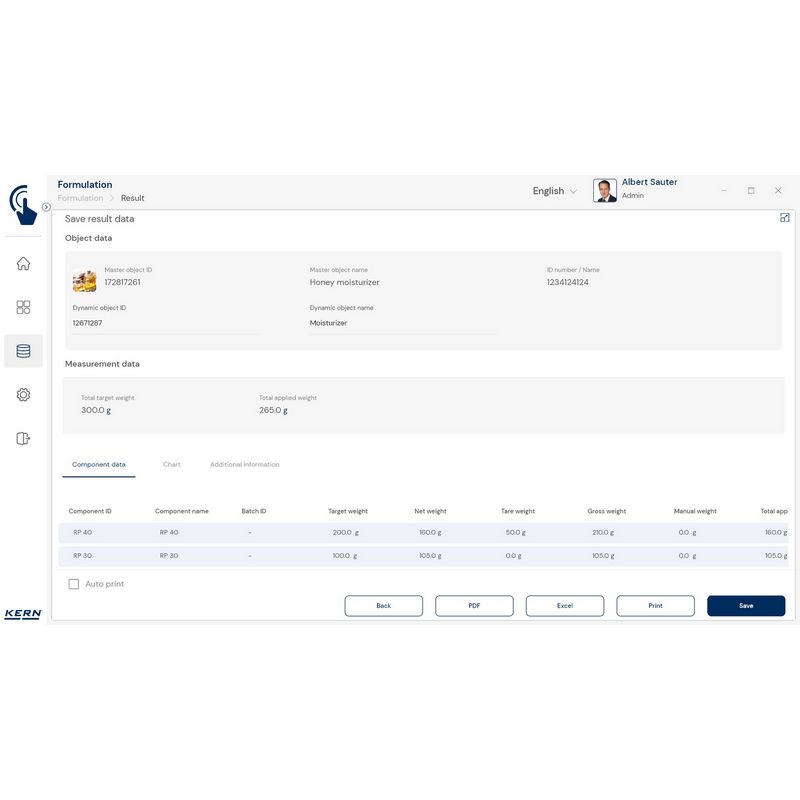Click the touch-hand application logo
800x800 pixels.
[x=23, y=205]
